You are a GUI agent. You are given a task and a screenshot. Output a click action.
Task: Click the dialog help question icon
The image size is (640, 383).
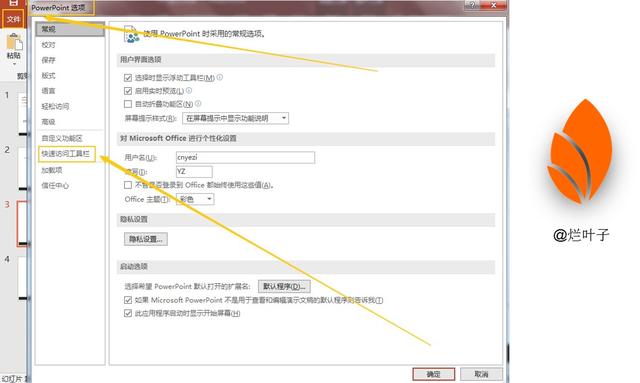[472, 5]
